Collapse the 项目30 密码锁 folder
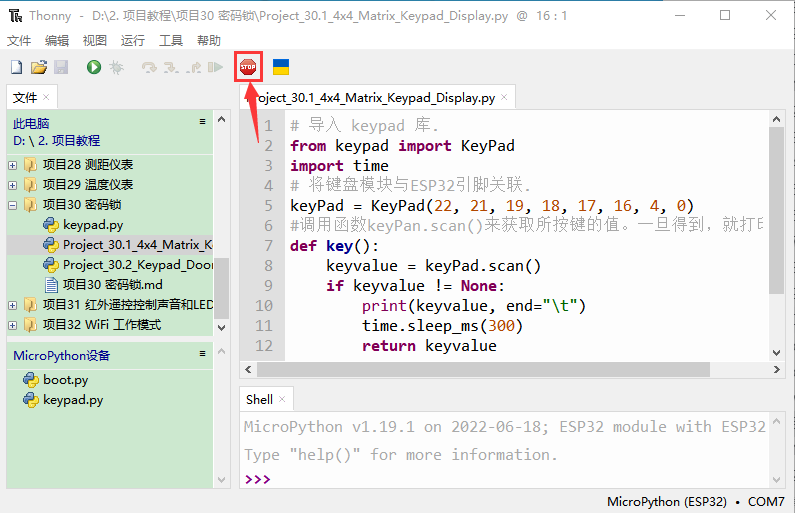 13,205
